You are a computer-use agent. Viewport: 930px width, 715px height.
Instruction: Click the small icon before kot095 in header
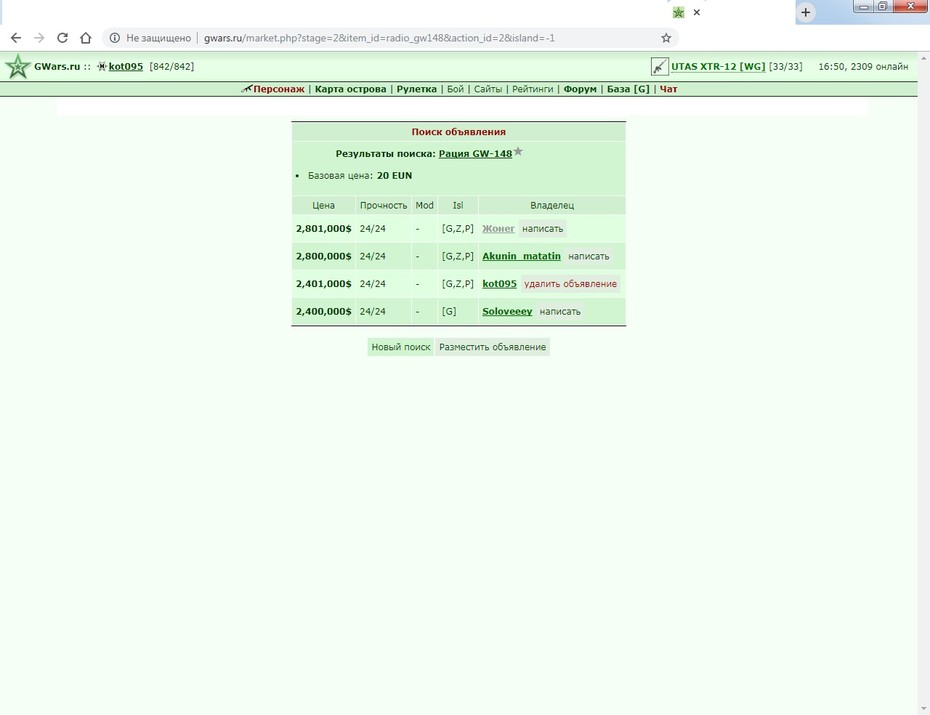(102, 66)
